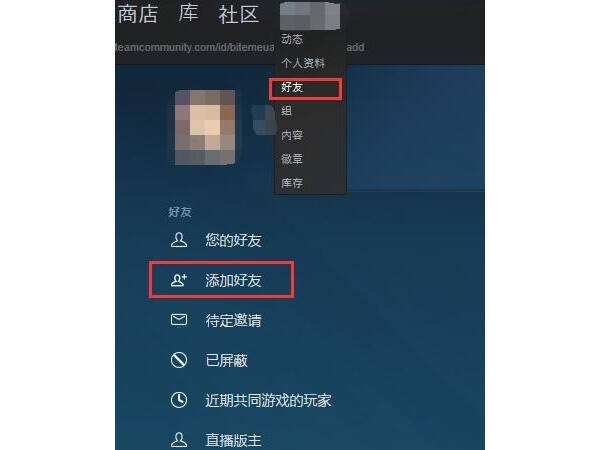Expand the blurred username menu in top bar
600x450 pixels.
click(310, 16)
